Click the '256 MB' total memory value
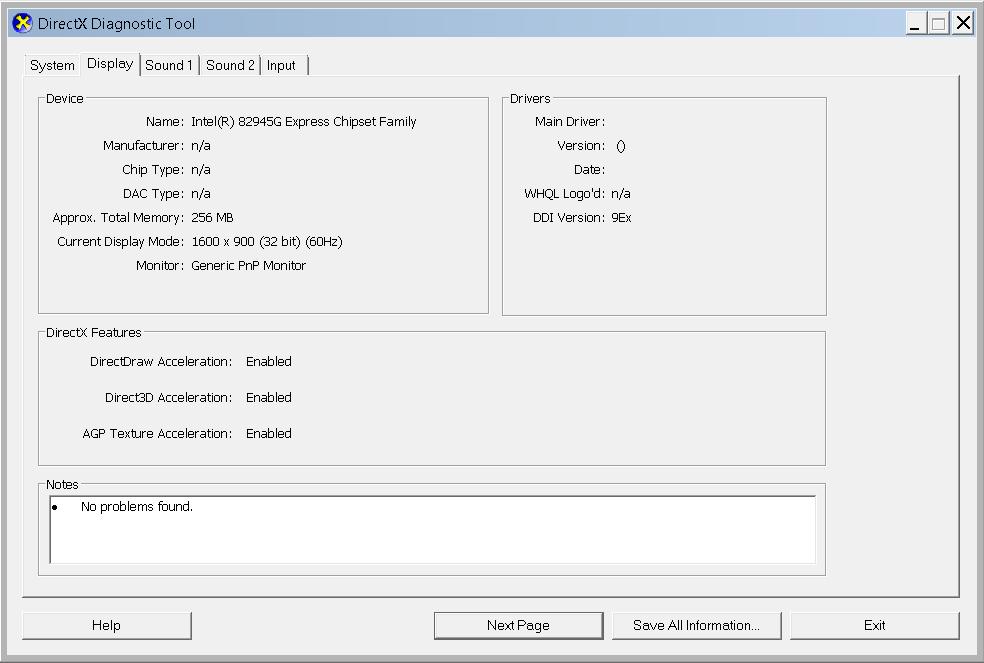Viewport: 984px width, 663px height. pyautogui.click(x=212, y=218)
